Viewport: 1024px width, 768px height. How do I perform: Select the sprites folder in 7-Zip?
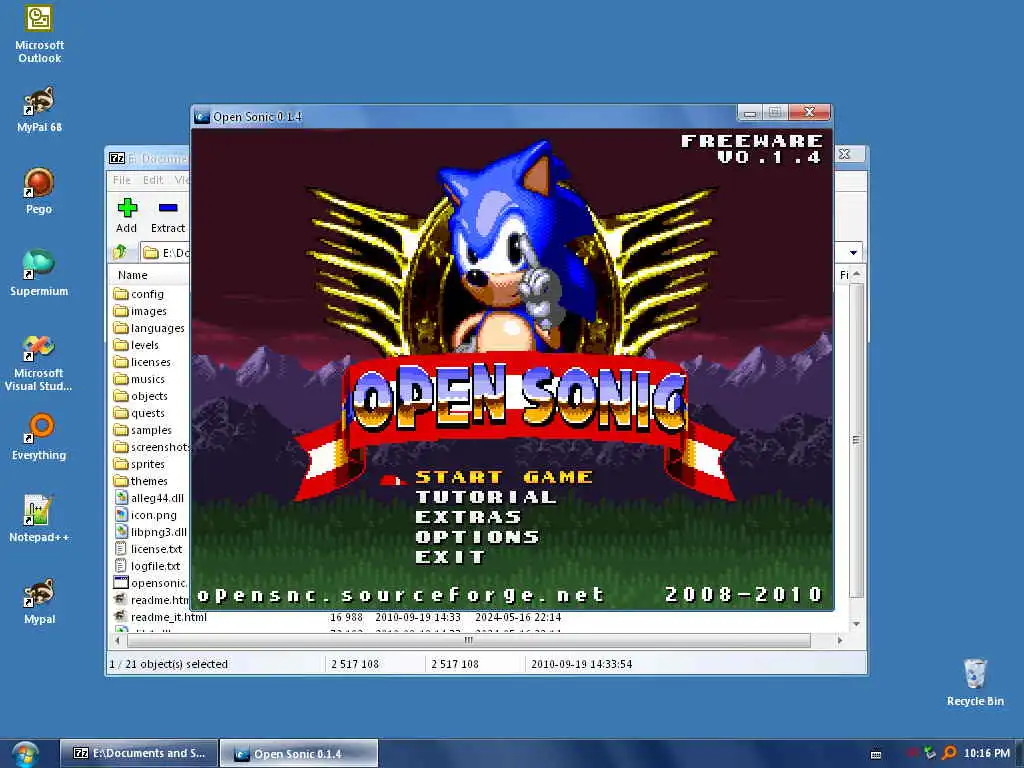click(x=138, y=464)
